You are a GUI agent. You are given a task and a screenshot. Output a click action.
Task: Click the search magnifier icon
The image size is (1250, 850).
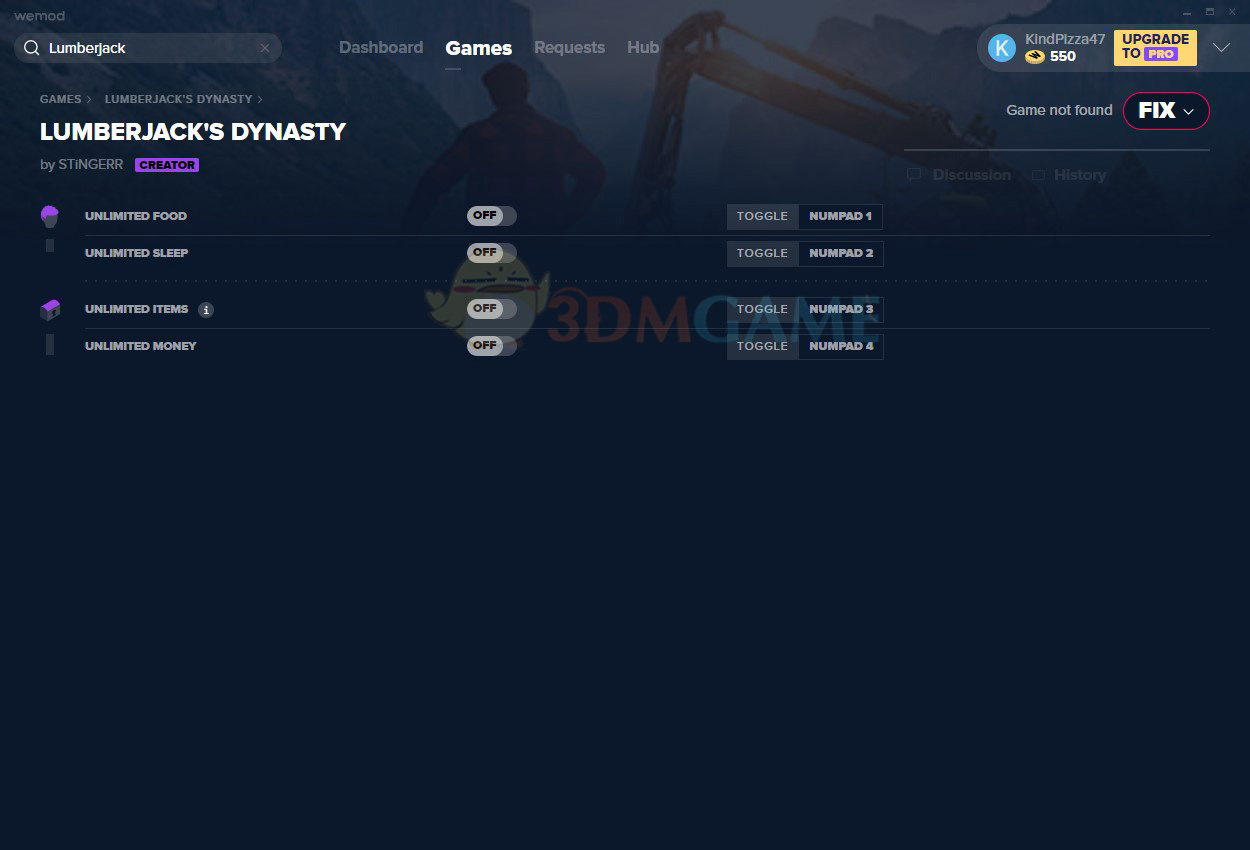pyautogui.click(x=32, y=48)
